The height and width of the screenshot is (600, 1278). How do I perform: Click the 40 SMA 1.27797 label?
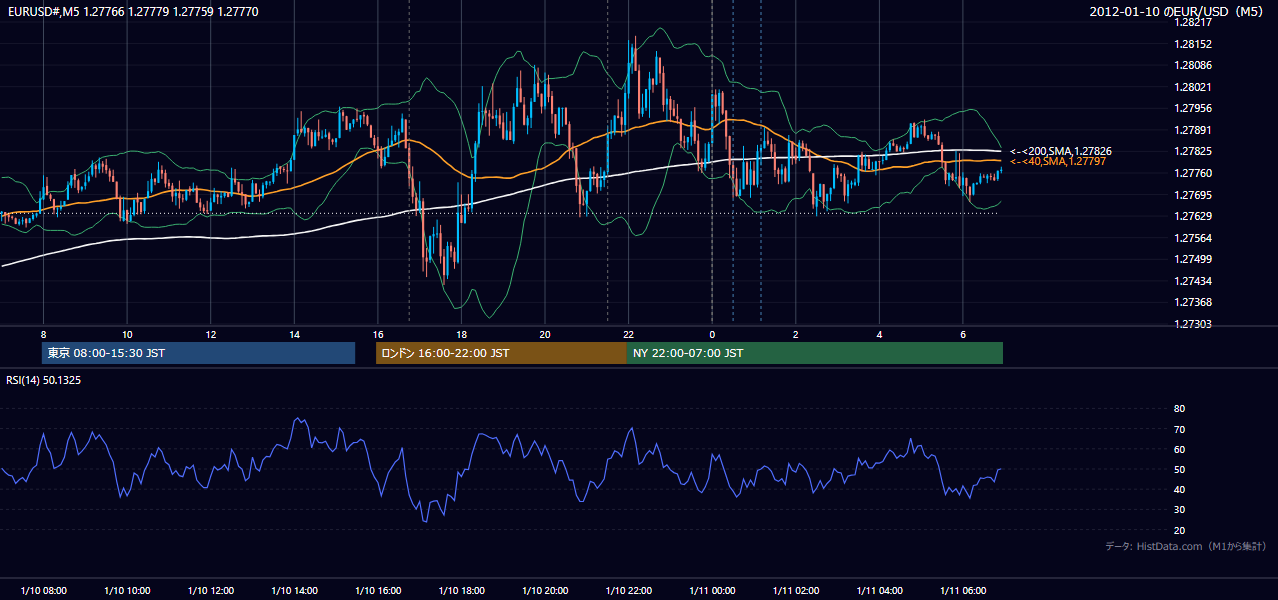tap(1057, 161)
